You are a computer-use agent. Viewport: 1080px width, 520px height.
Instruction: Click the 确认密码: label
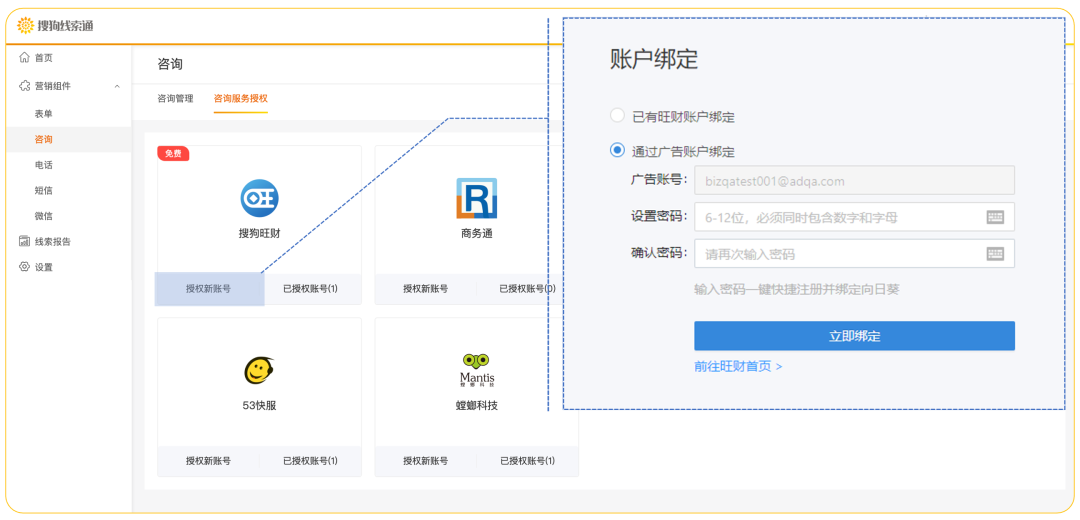[x=659, y=253]
